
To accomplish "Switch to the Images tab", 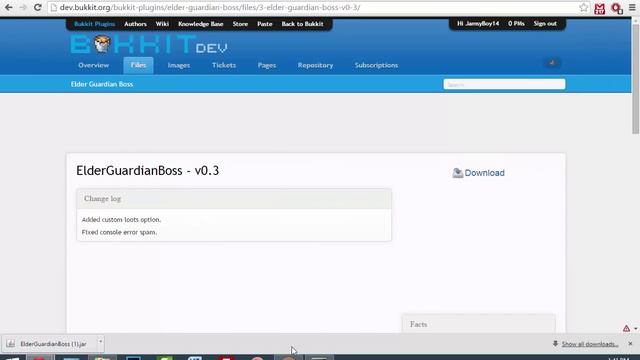I will 179,65.
